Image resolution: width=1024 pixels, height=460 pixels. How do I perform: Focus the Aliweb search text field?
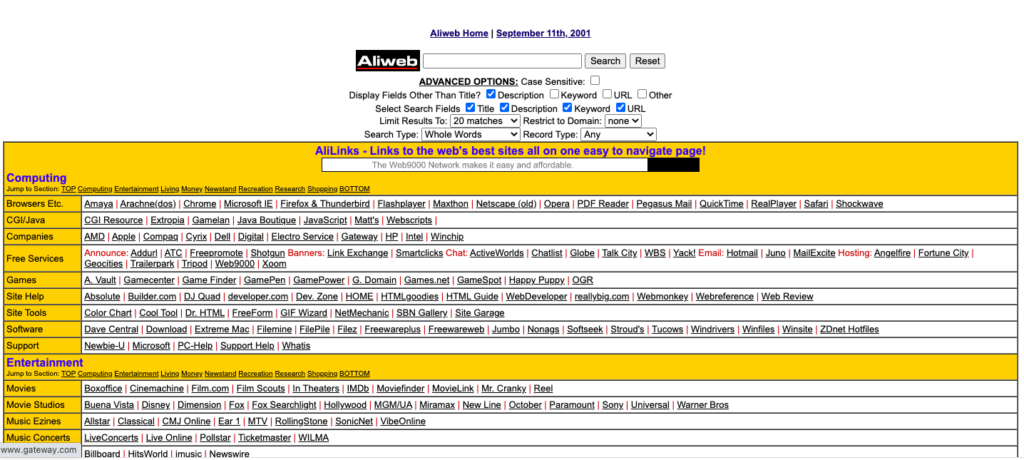pos(502,61)
